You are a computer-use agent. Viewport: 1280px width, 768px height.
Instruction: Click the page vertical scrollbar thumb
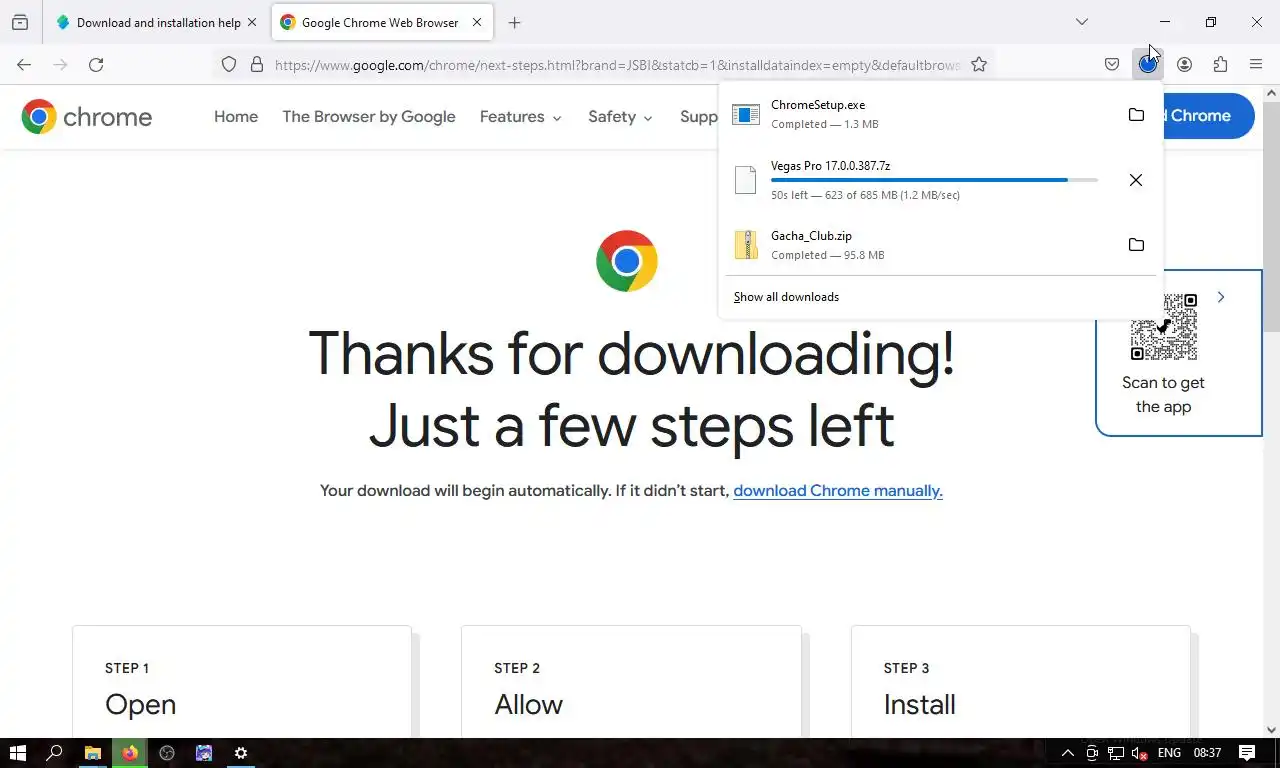coord(1271,216)
